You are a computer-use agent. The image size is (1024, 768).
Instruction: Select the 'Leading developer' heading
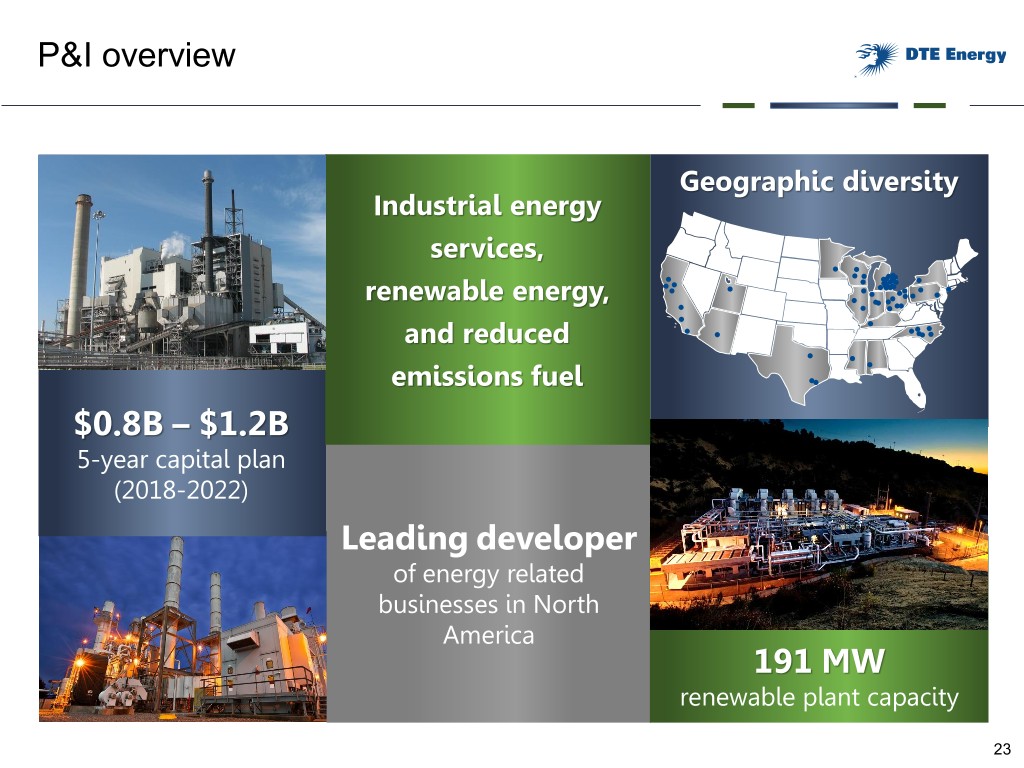point(488,538)
